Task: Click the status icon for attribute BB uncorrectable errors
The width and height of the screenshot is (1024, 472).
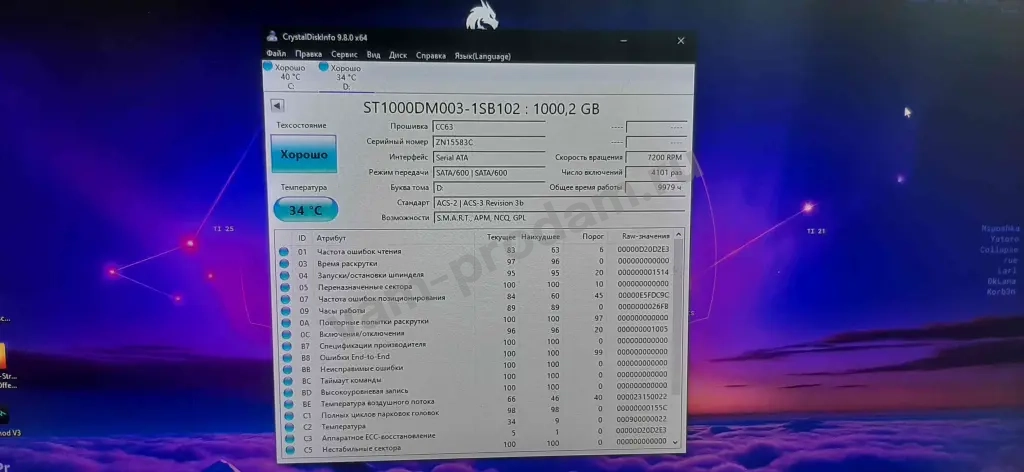Action: point(285,369)
